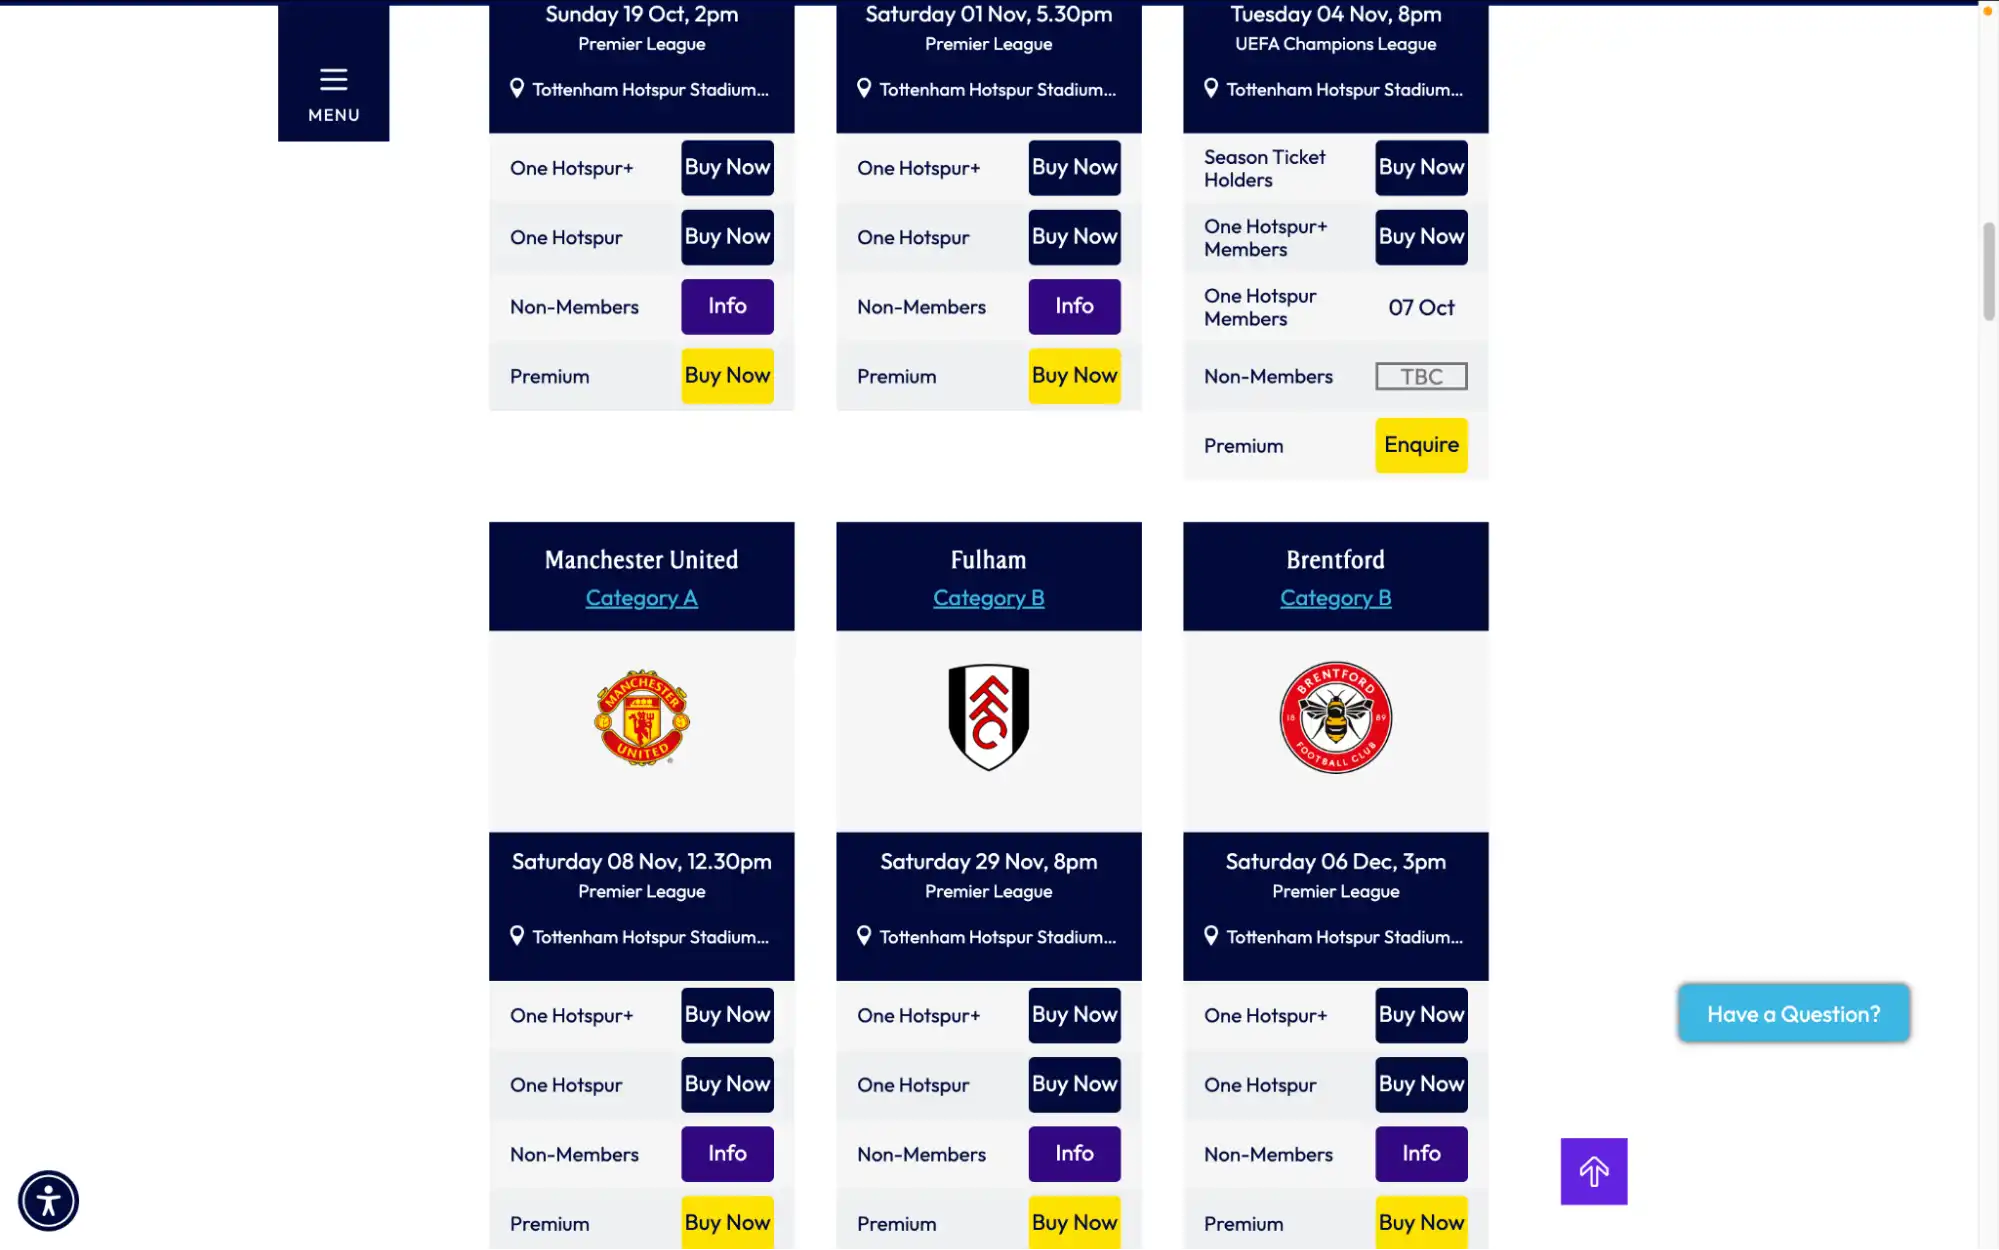This screenshot has width=1999, height=1250.
Task: Click the purple back-to-top arrow
Action: (1593, 1171)
